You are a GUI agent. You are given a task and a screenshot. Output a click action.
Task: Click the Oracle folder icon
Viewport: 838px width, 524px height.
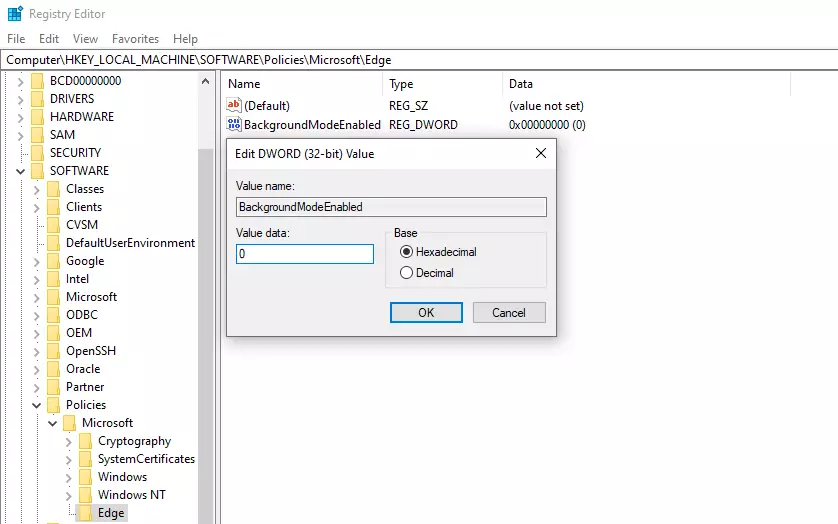(x=53, y=369)
